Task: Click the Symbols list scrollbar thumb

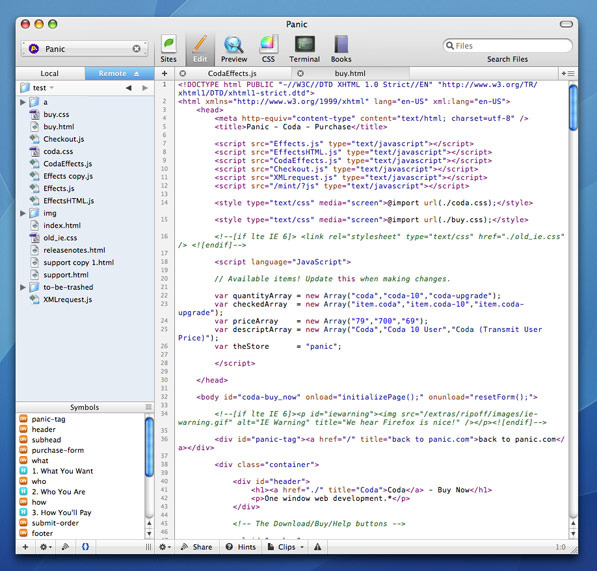Action: tap(149, 447)
